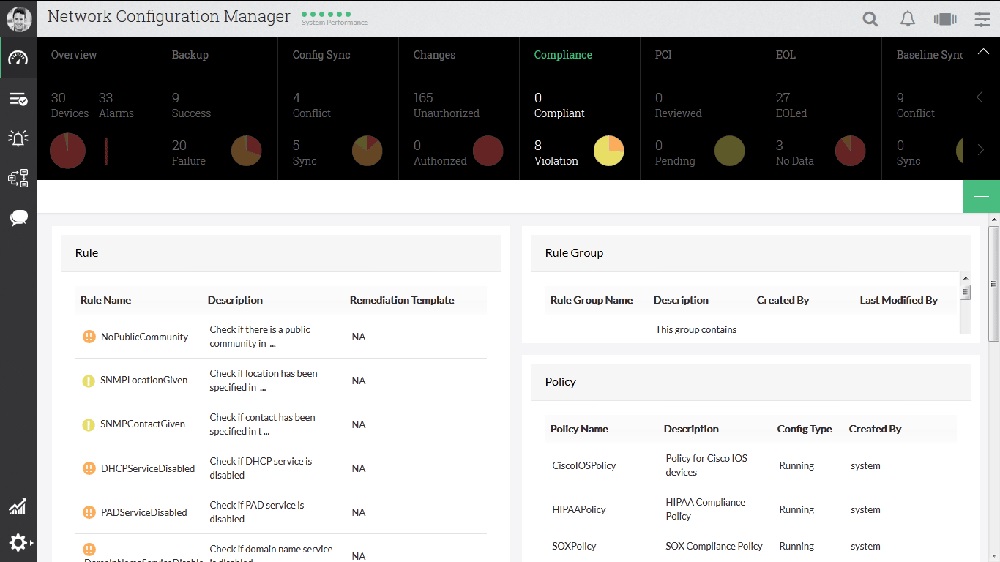Click the EOL pie chart
The width and height of the screenshot is (1000, 562).
pos(850,151)
